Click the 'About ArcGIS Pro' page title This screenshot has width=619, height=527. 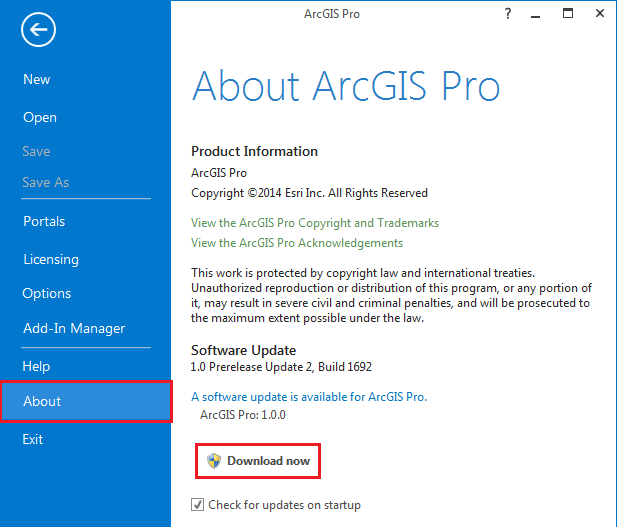pyautogui.click(x=346, y=86)
